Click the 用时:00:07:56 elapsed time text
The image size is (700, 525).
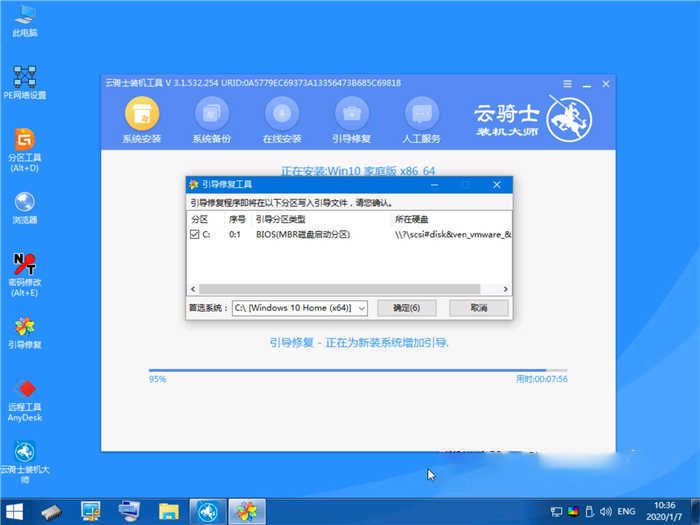coord(542,379)
